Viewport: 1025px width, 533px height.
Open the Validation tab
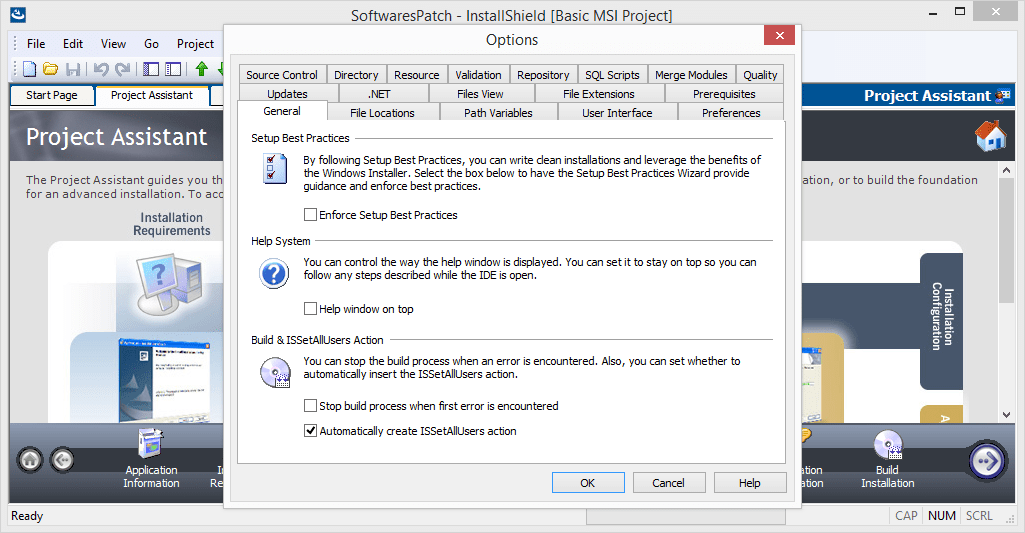[479, 75]
